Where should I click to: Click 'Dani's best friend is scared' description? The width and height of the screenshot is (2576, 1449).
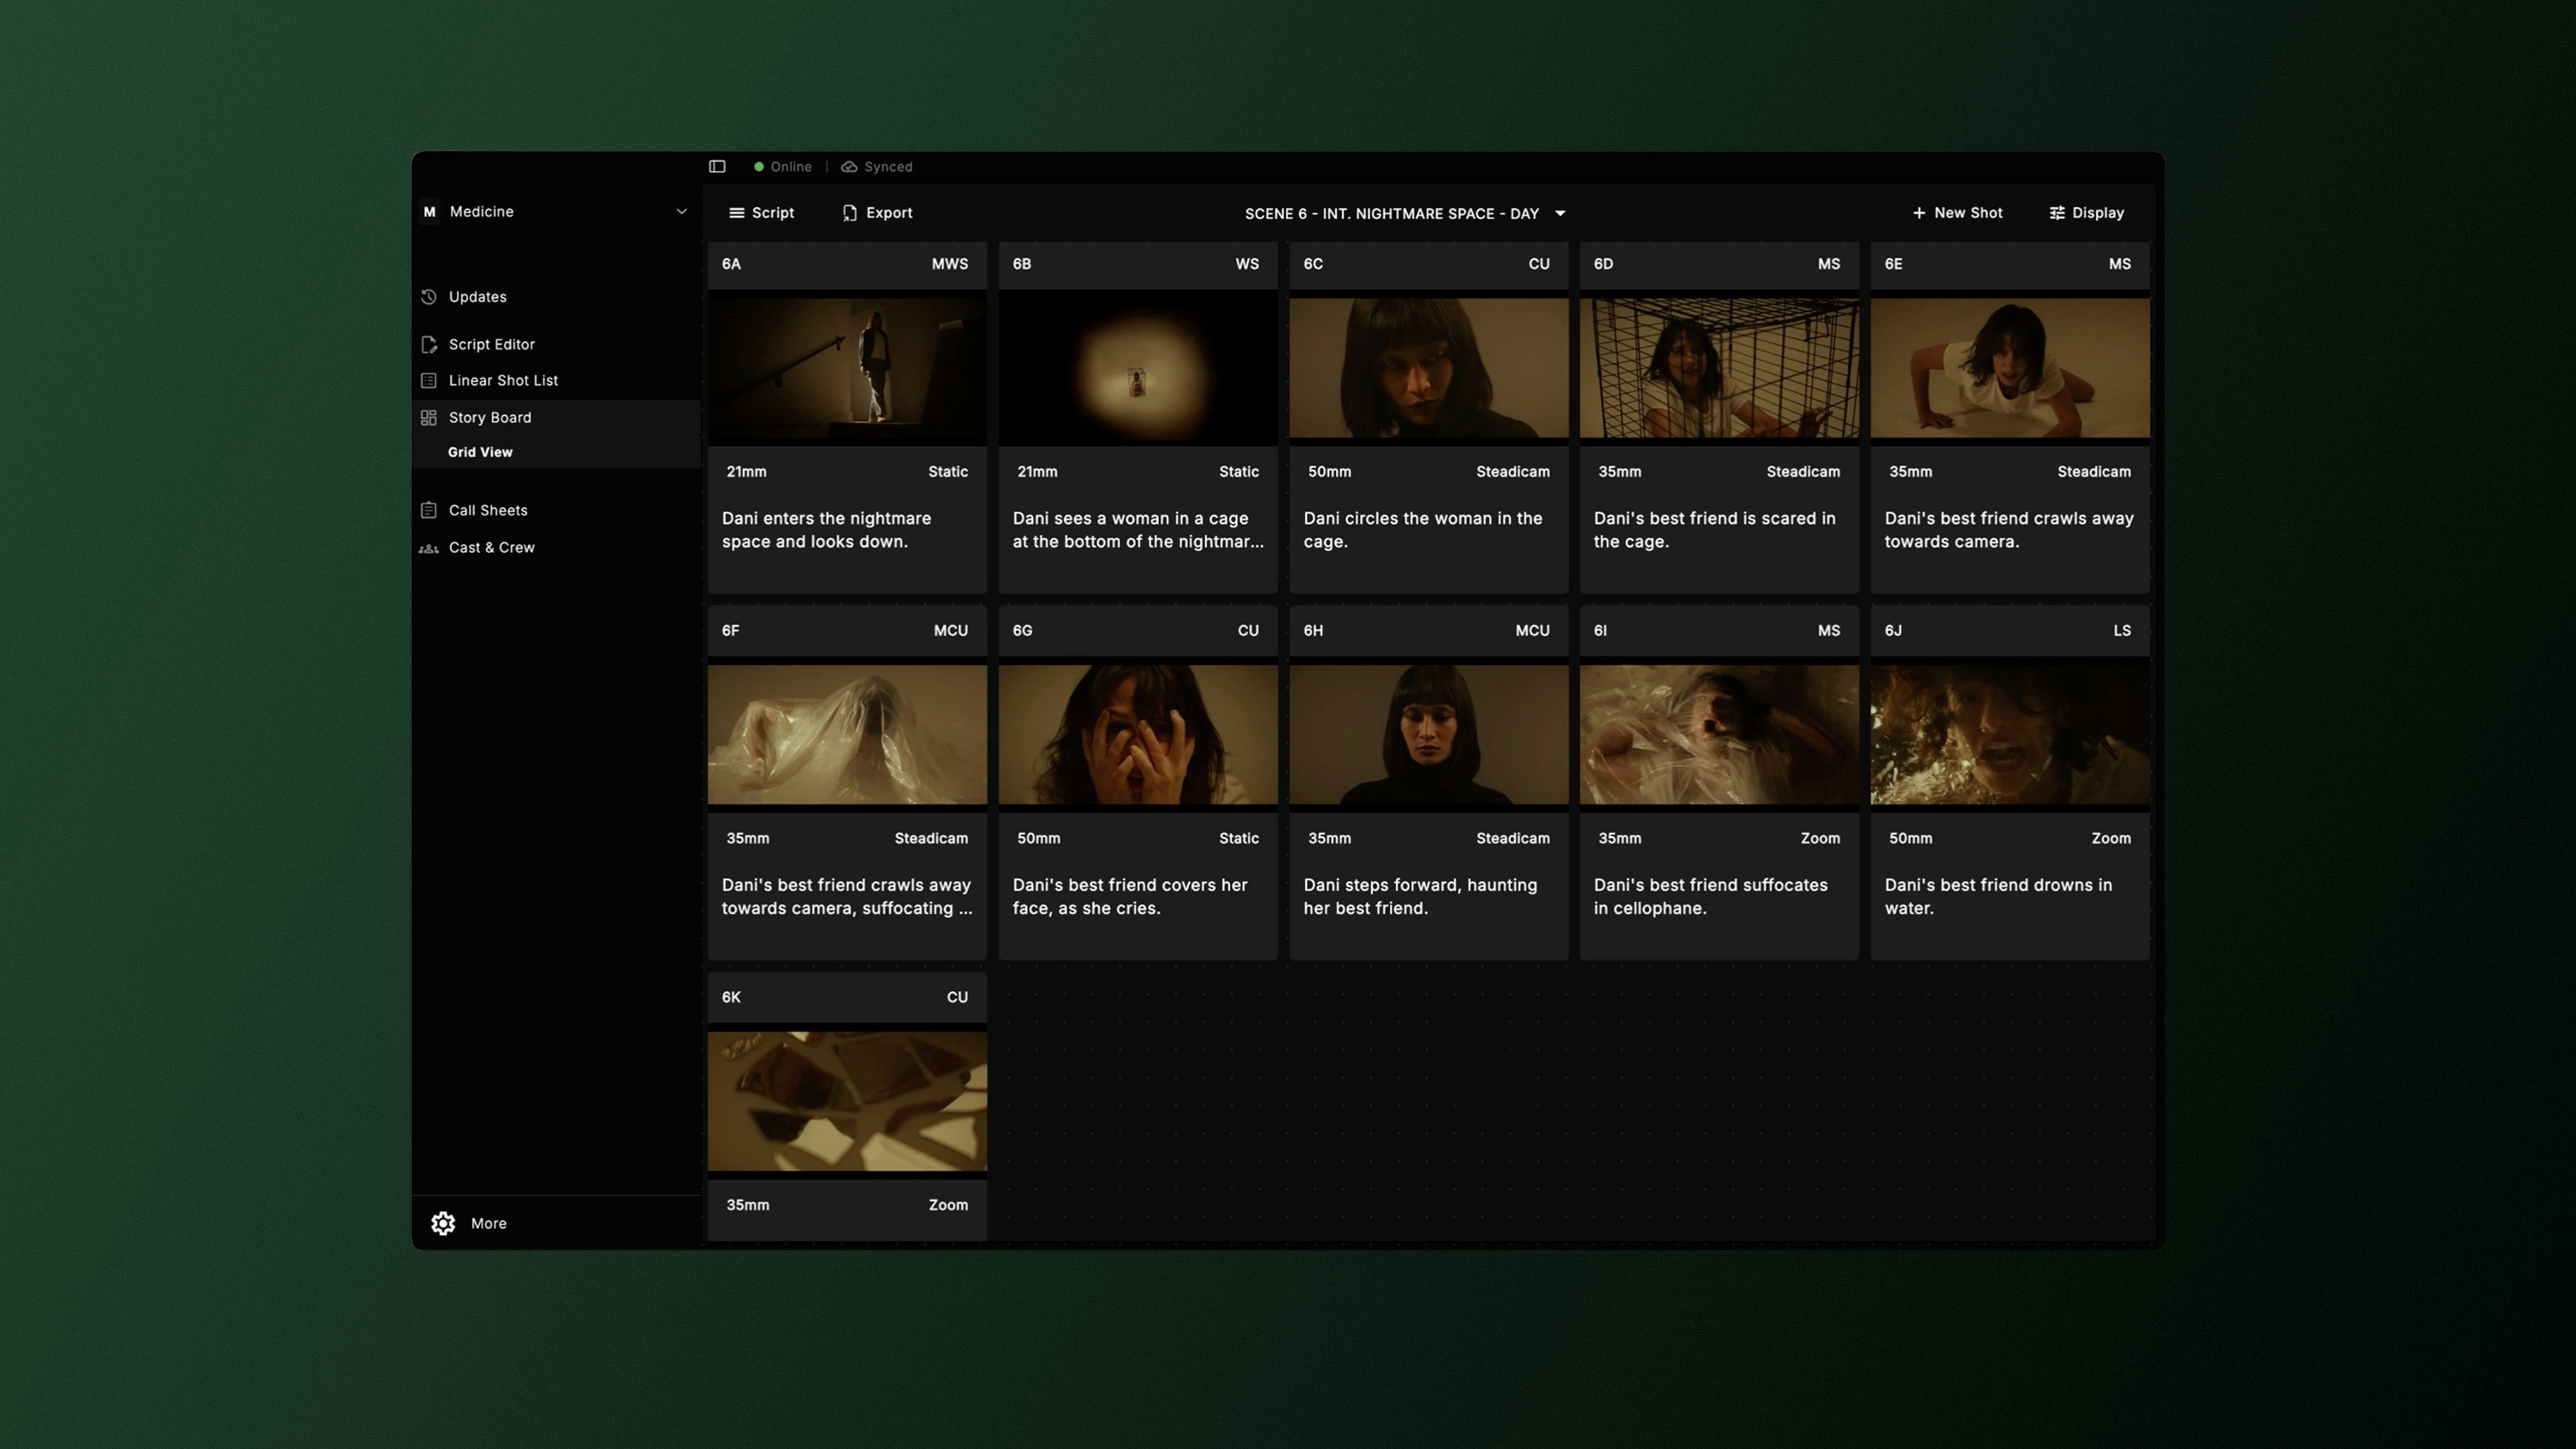[1714, 530]
